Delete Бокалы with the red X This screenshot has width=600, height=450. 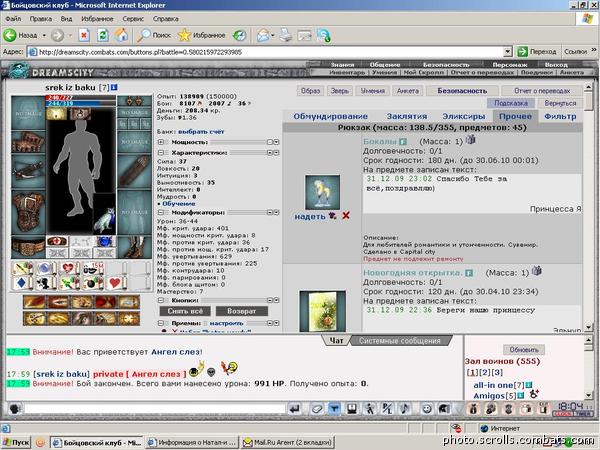[346, 215]
